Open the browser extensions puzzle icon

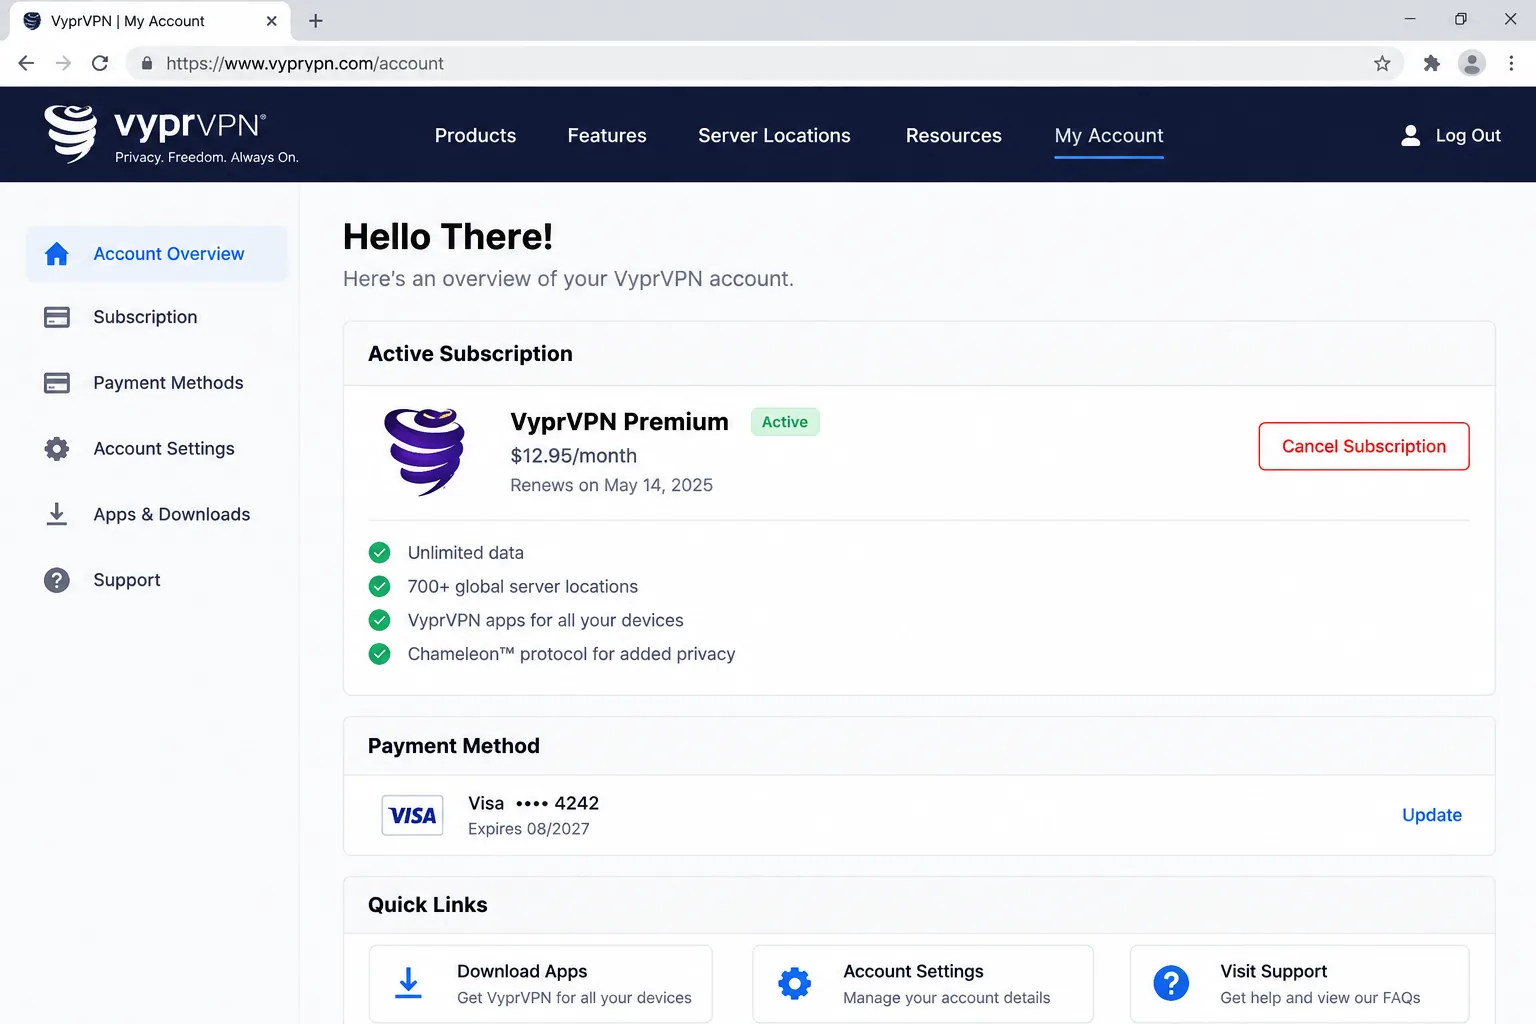click(1431, 63)
